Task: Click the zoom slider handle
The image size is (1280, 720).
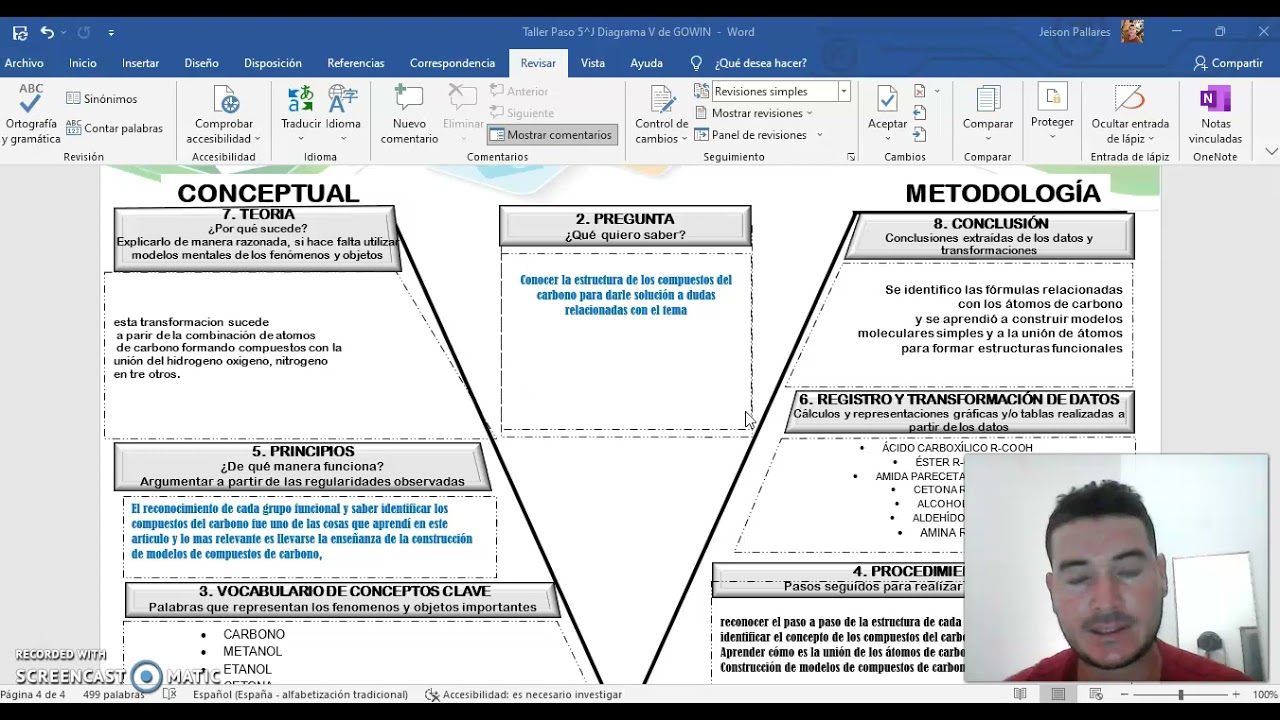Action: 1181,694
